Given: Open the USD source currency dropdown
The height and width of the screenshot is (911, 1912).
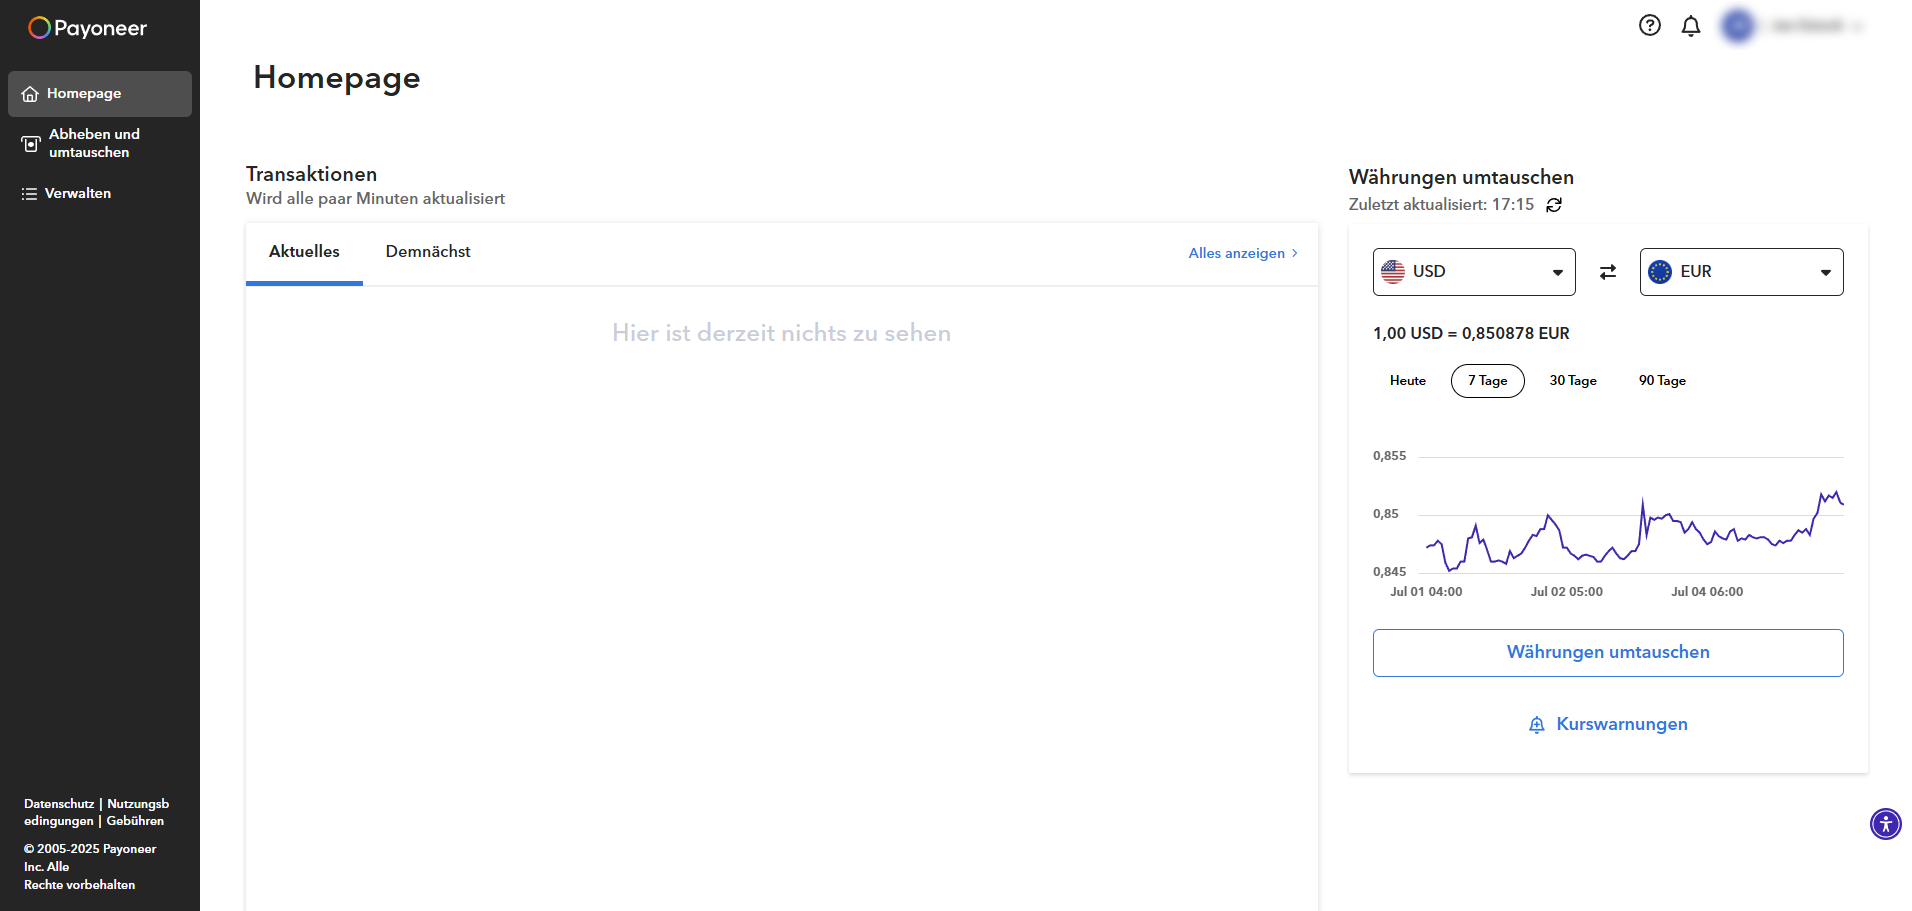Looking at the screenshot, I should (1473, 272).
